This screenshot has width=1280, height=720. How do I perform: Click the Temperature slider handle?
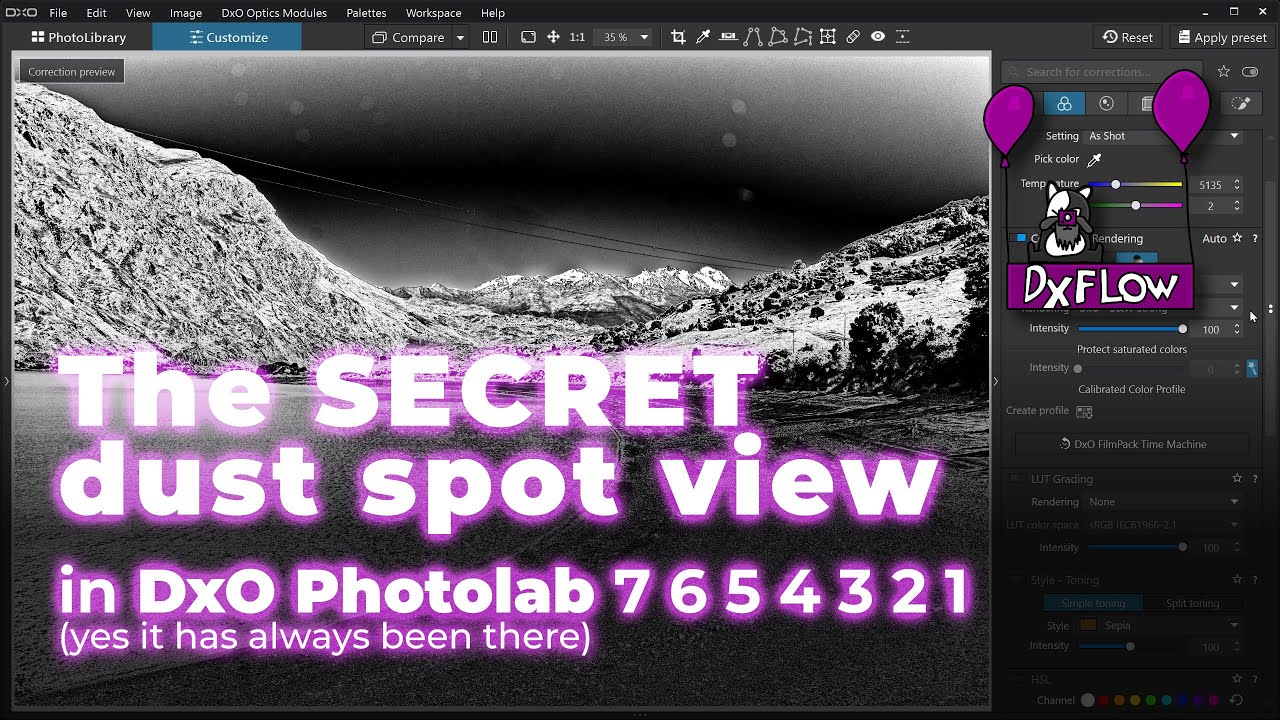click(x=1116, y=184)
